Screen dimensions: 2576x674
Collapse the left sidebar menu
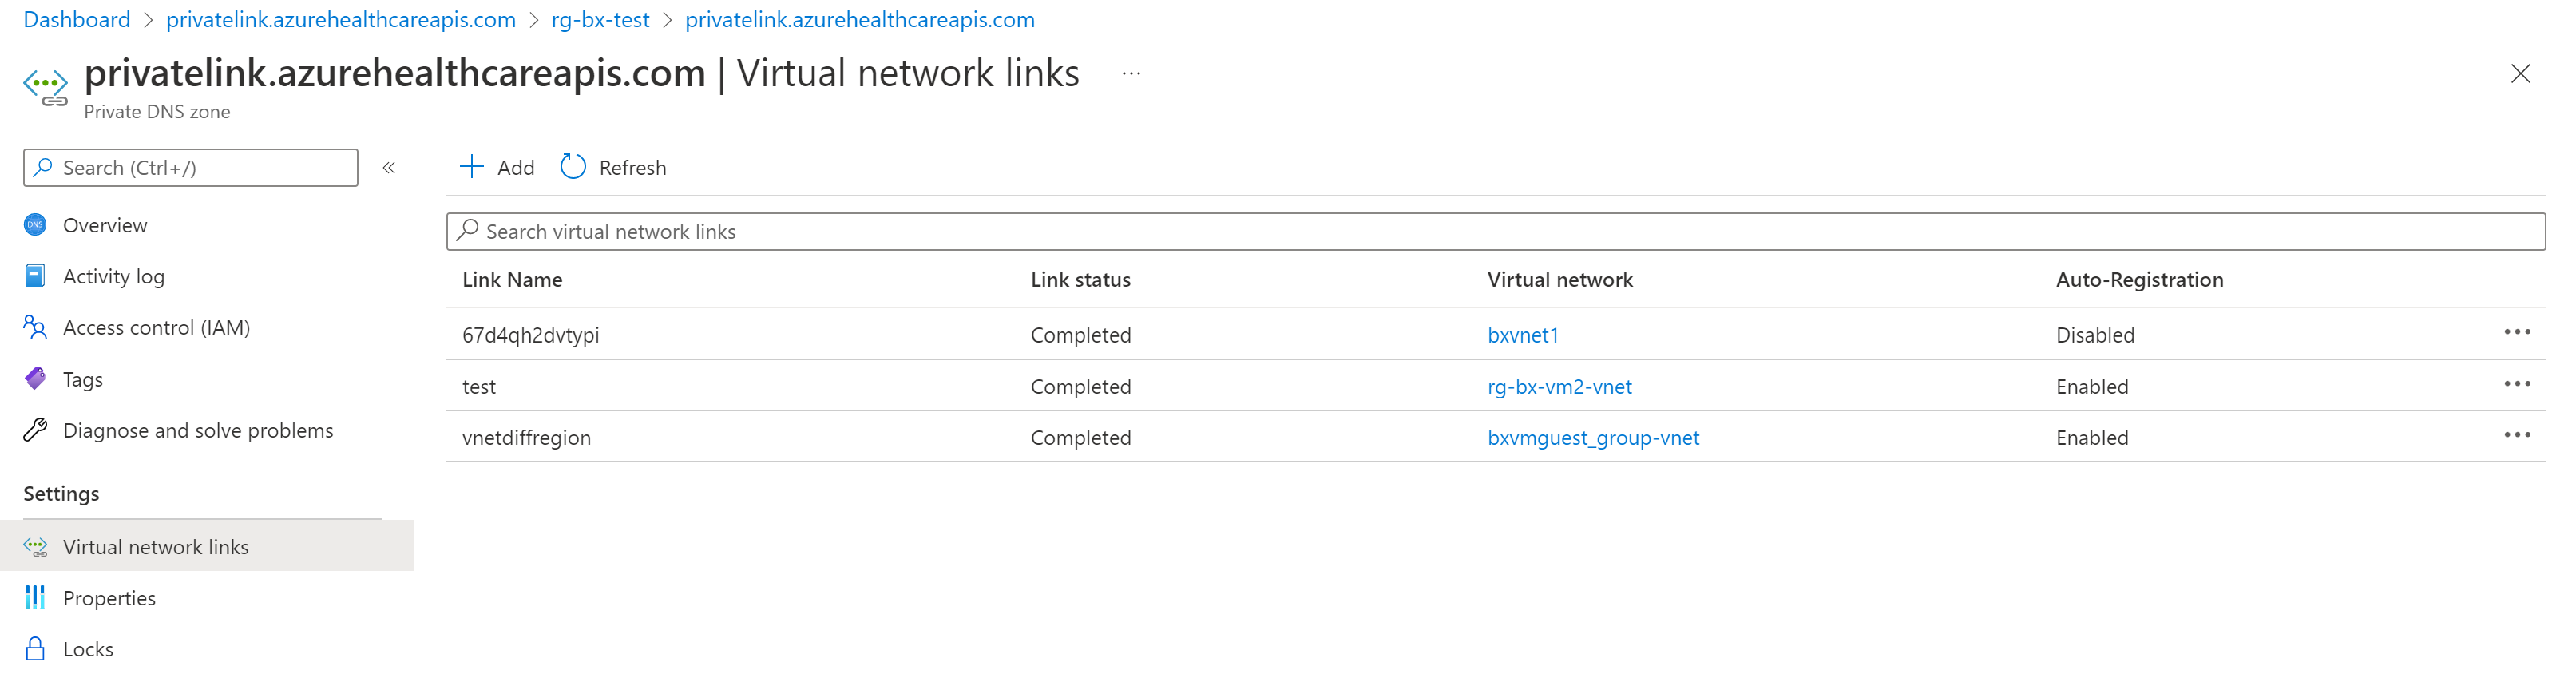pyautogui.click(x=389, y=168)
